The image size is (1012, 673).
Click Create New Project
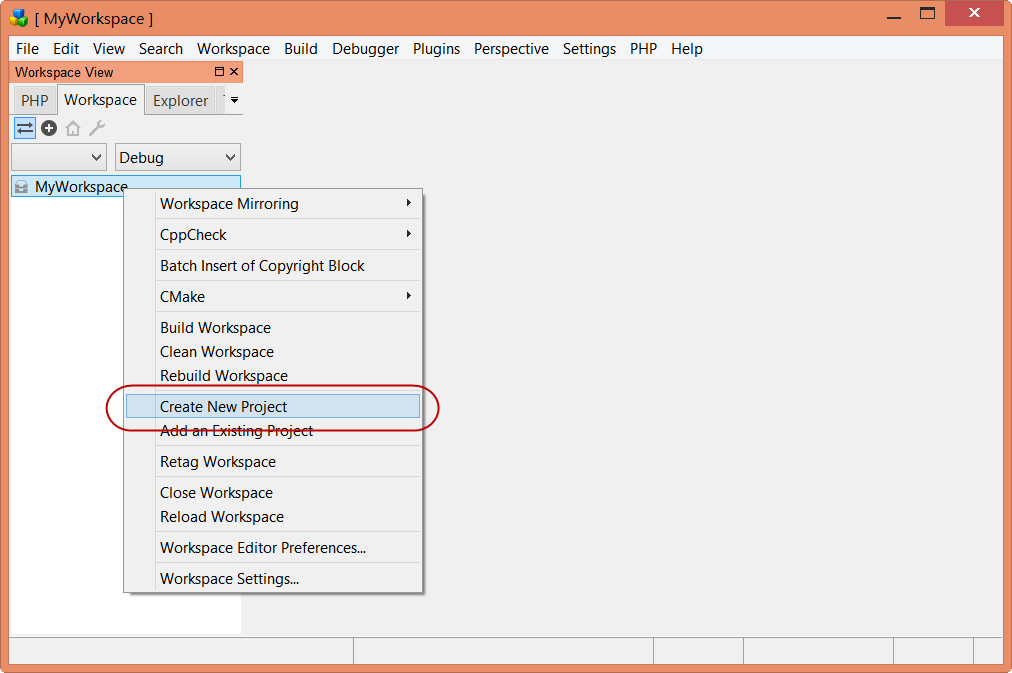(274, 407)
